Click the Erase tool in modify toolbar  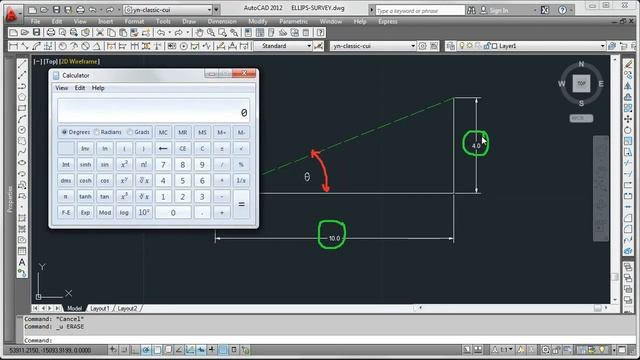[x=628, y=64]
